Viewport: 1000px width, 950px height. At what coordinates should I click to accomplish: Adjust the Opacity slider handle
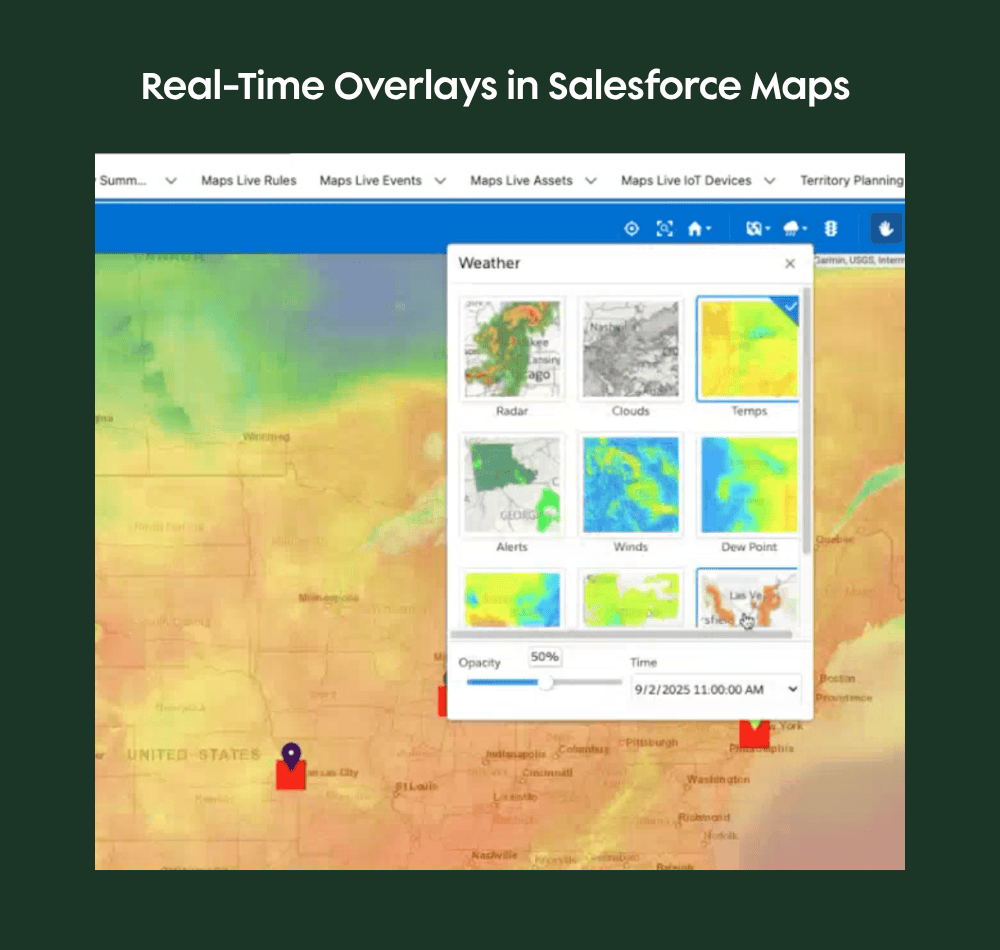546,682
